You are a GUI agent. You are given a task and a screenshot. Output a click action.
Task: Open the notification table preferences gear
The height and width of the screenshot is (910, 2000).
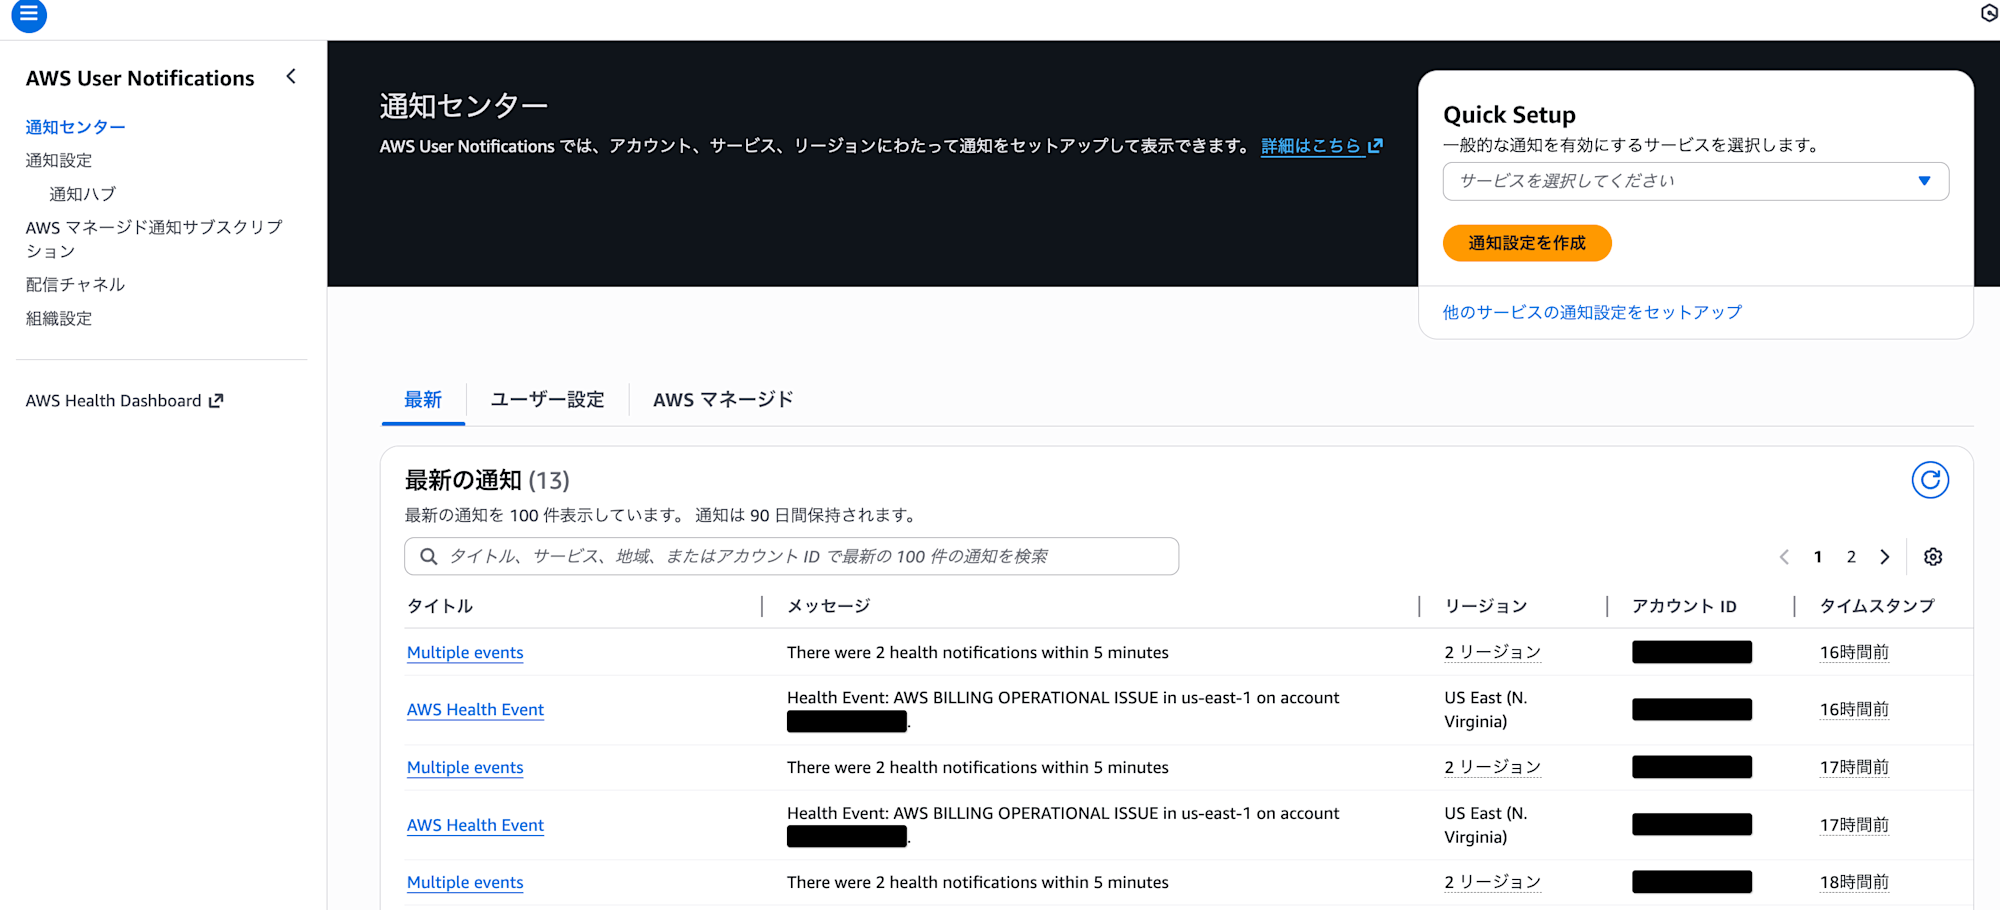click(x=1933, y=556)
